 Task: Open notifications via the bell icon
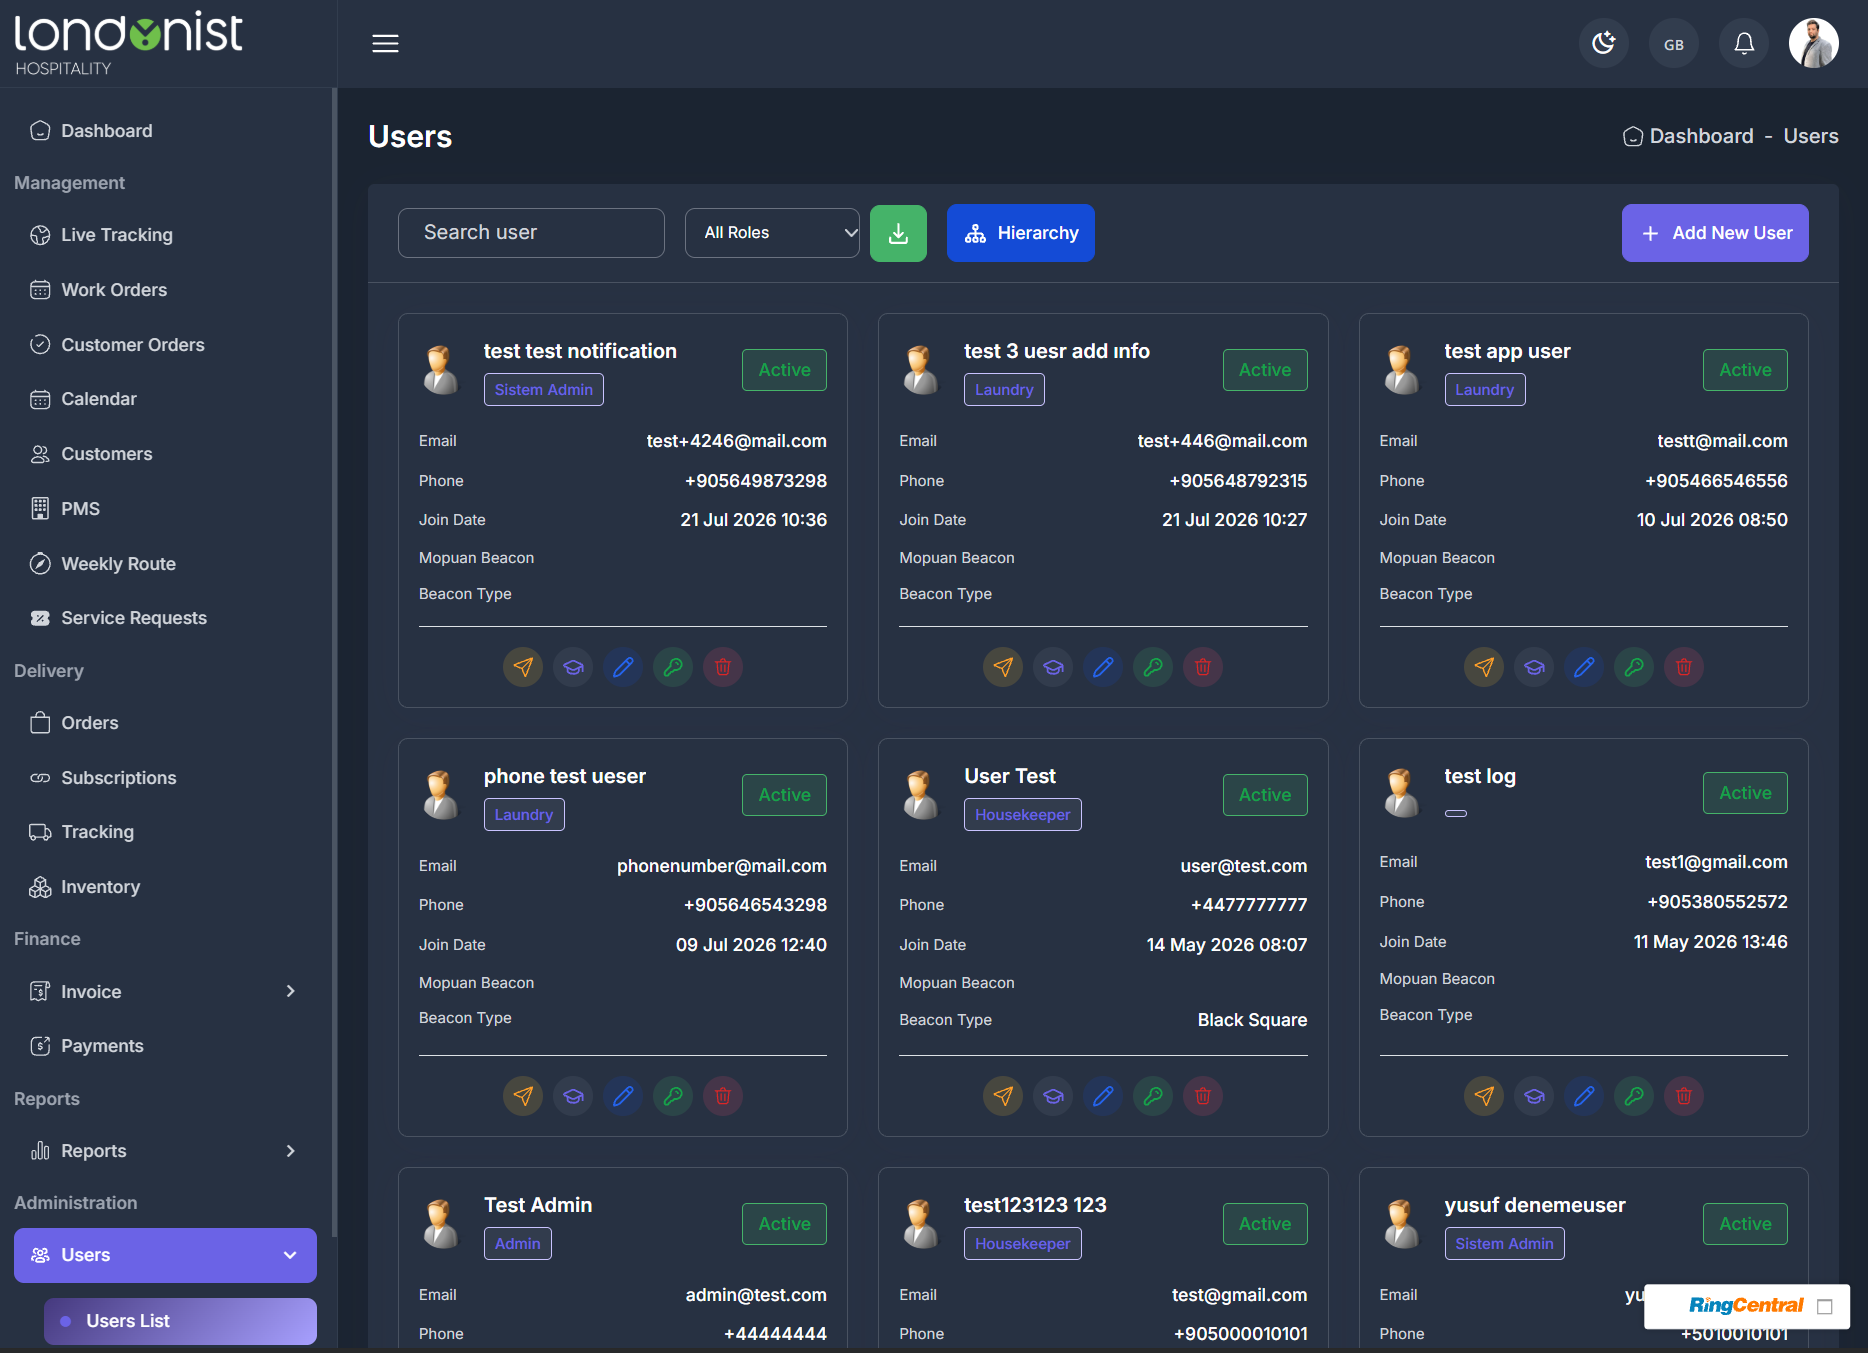point(1743,43)
